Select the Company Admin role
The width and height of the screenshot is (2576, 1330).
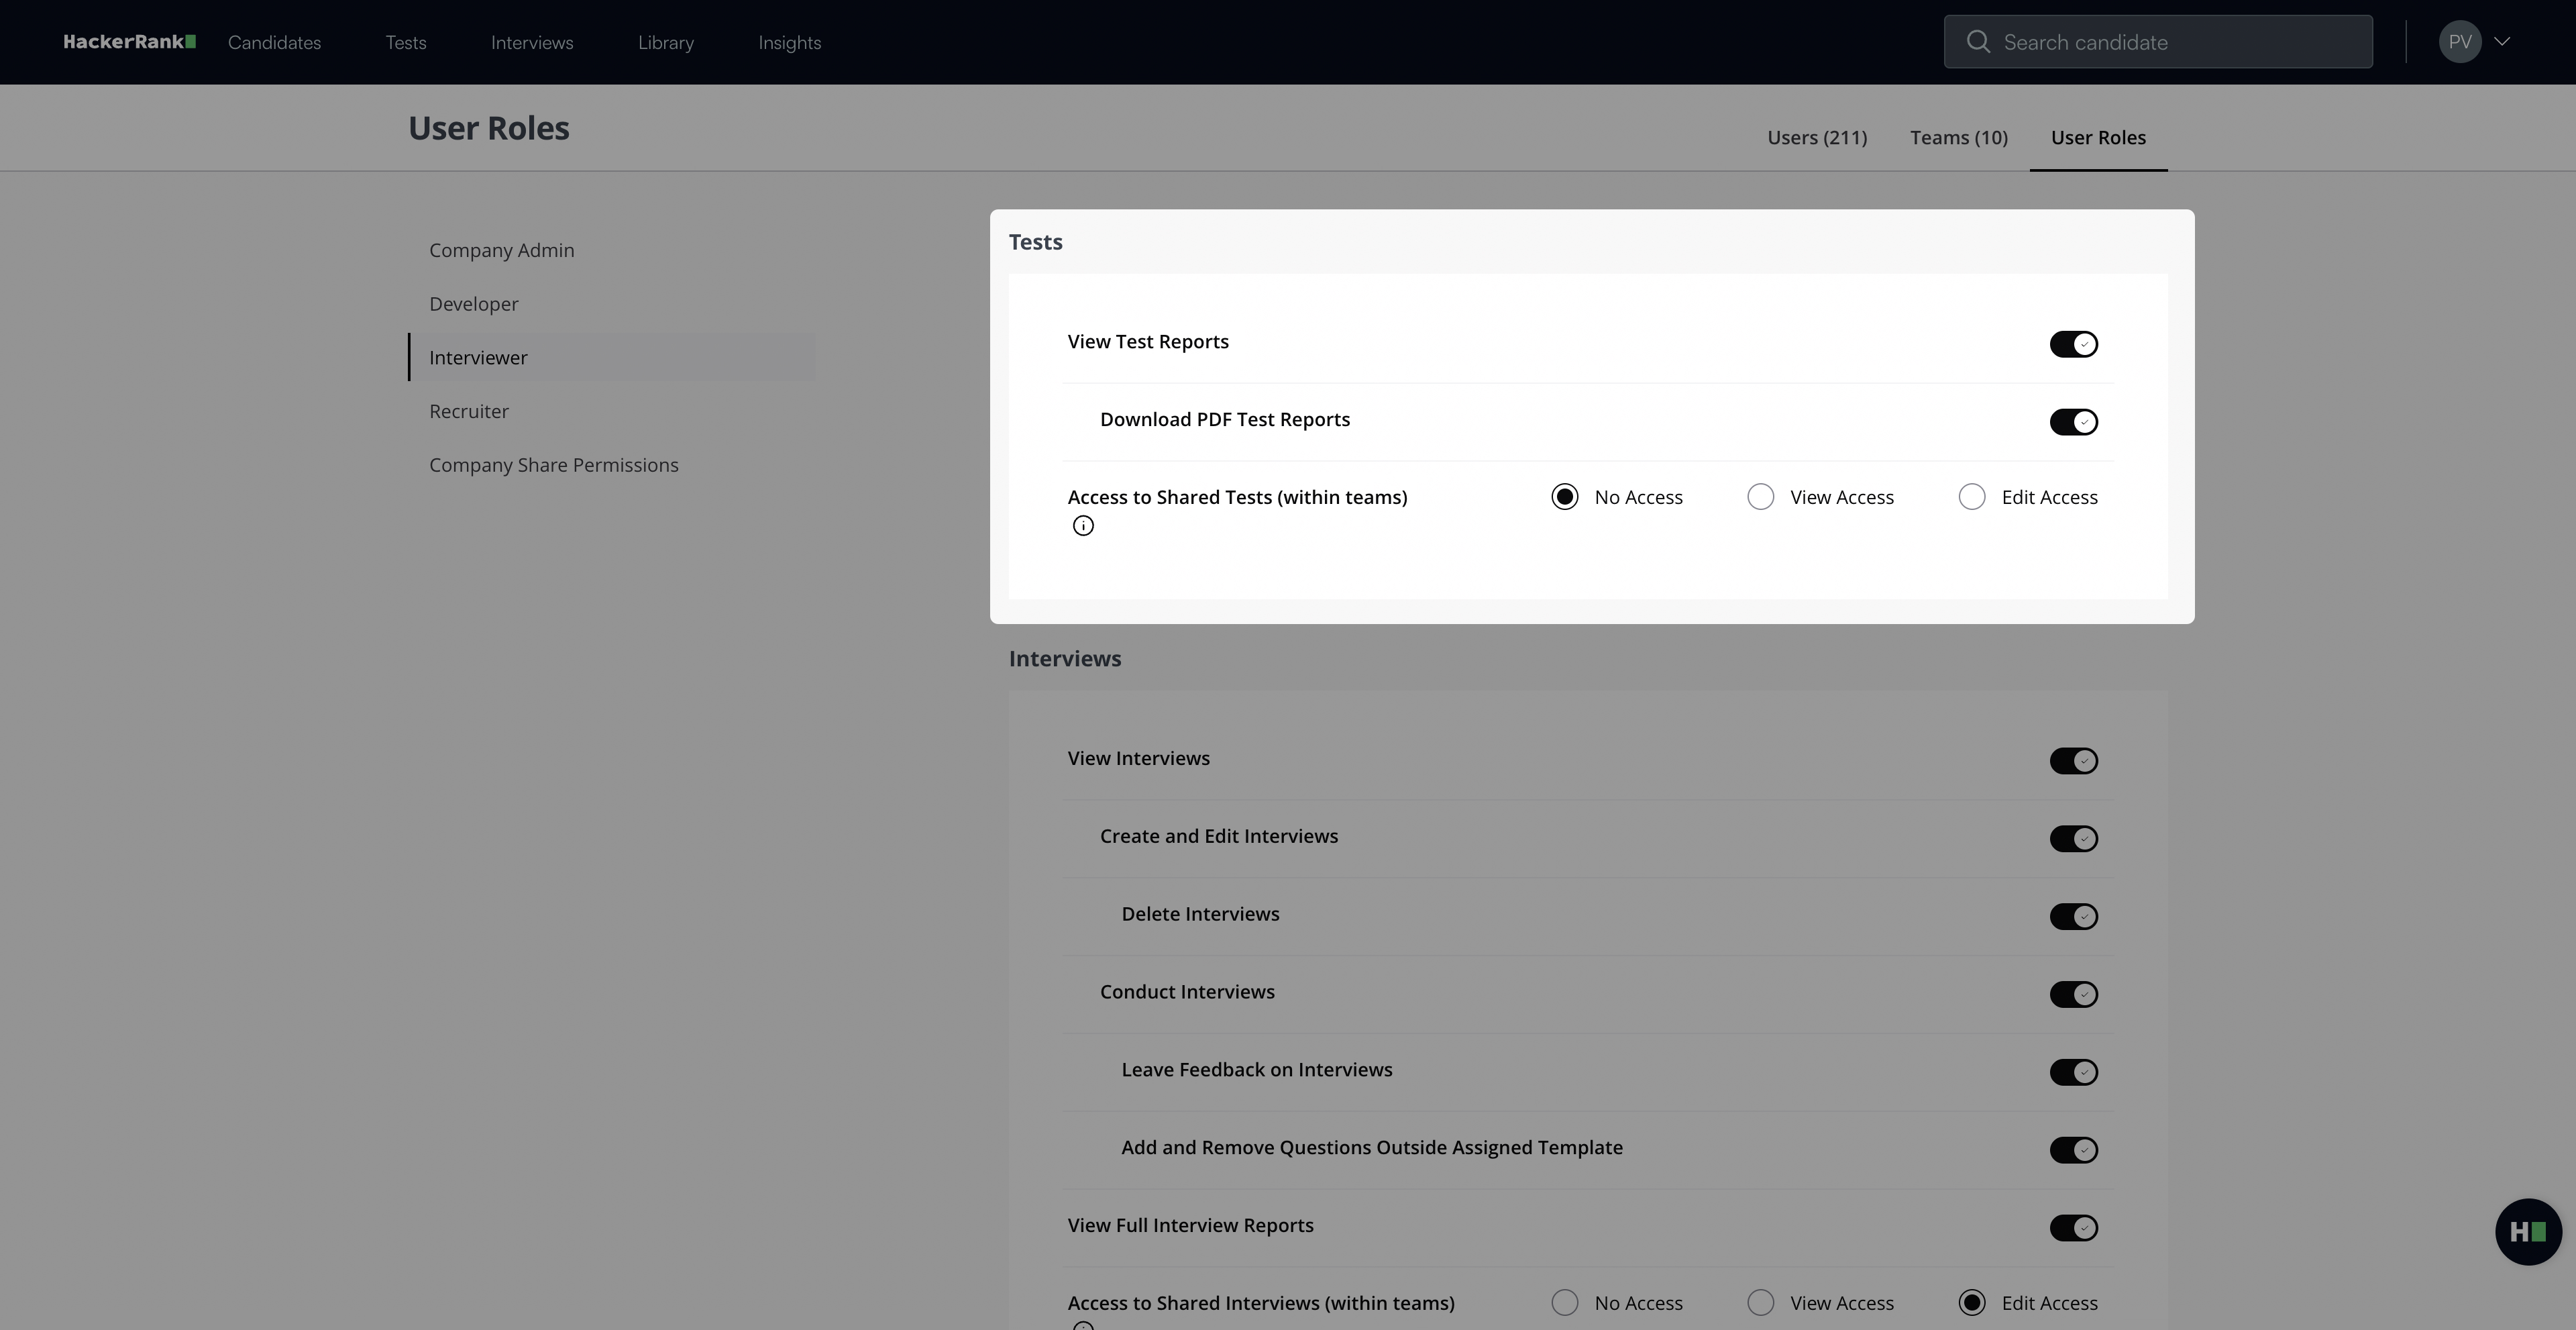(501, 250)
